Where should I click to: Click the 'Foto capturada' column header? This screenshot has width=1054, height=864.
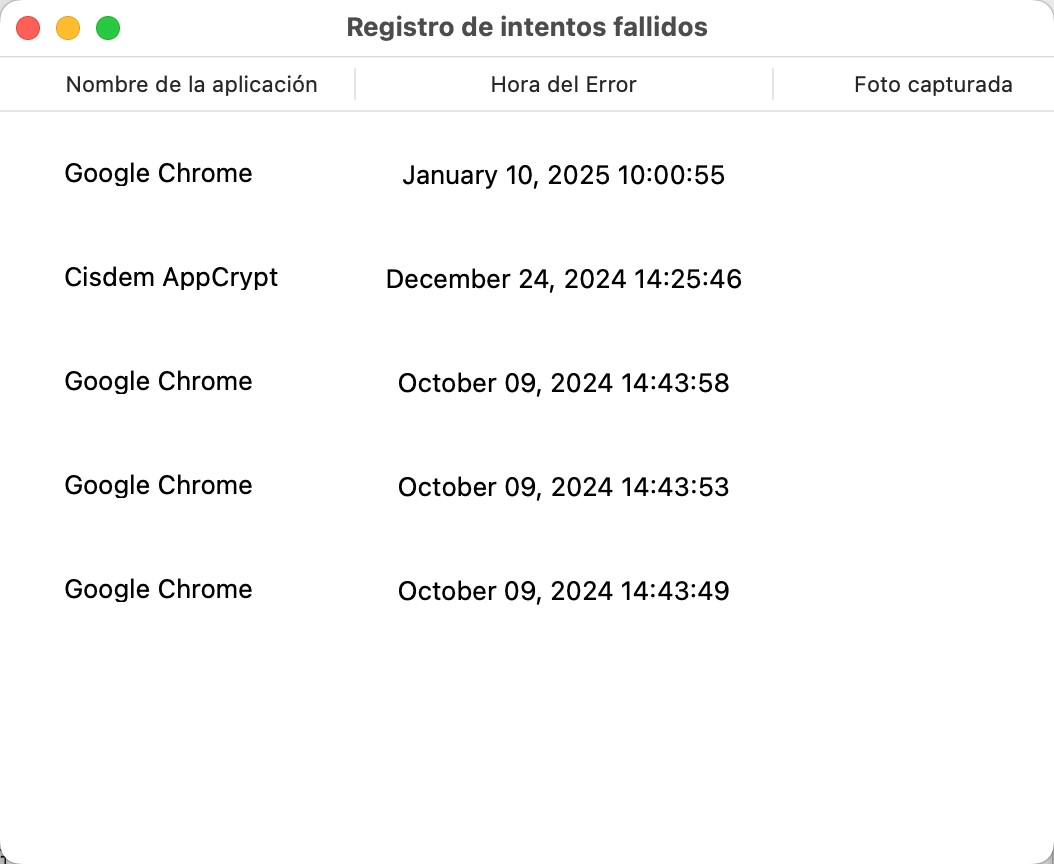click(x=933, y=84)
